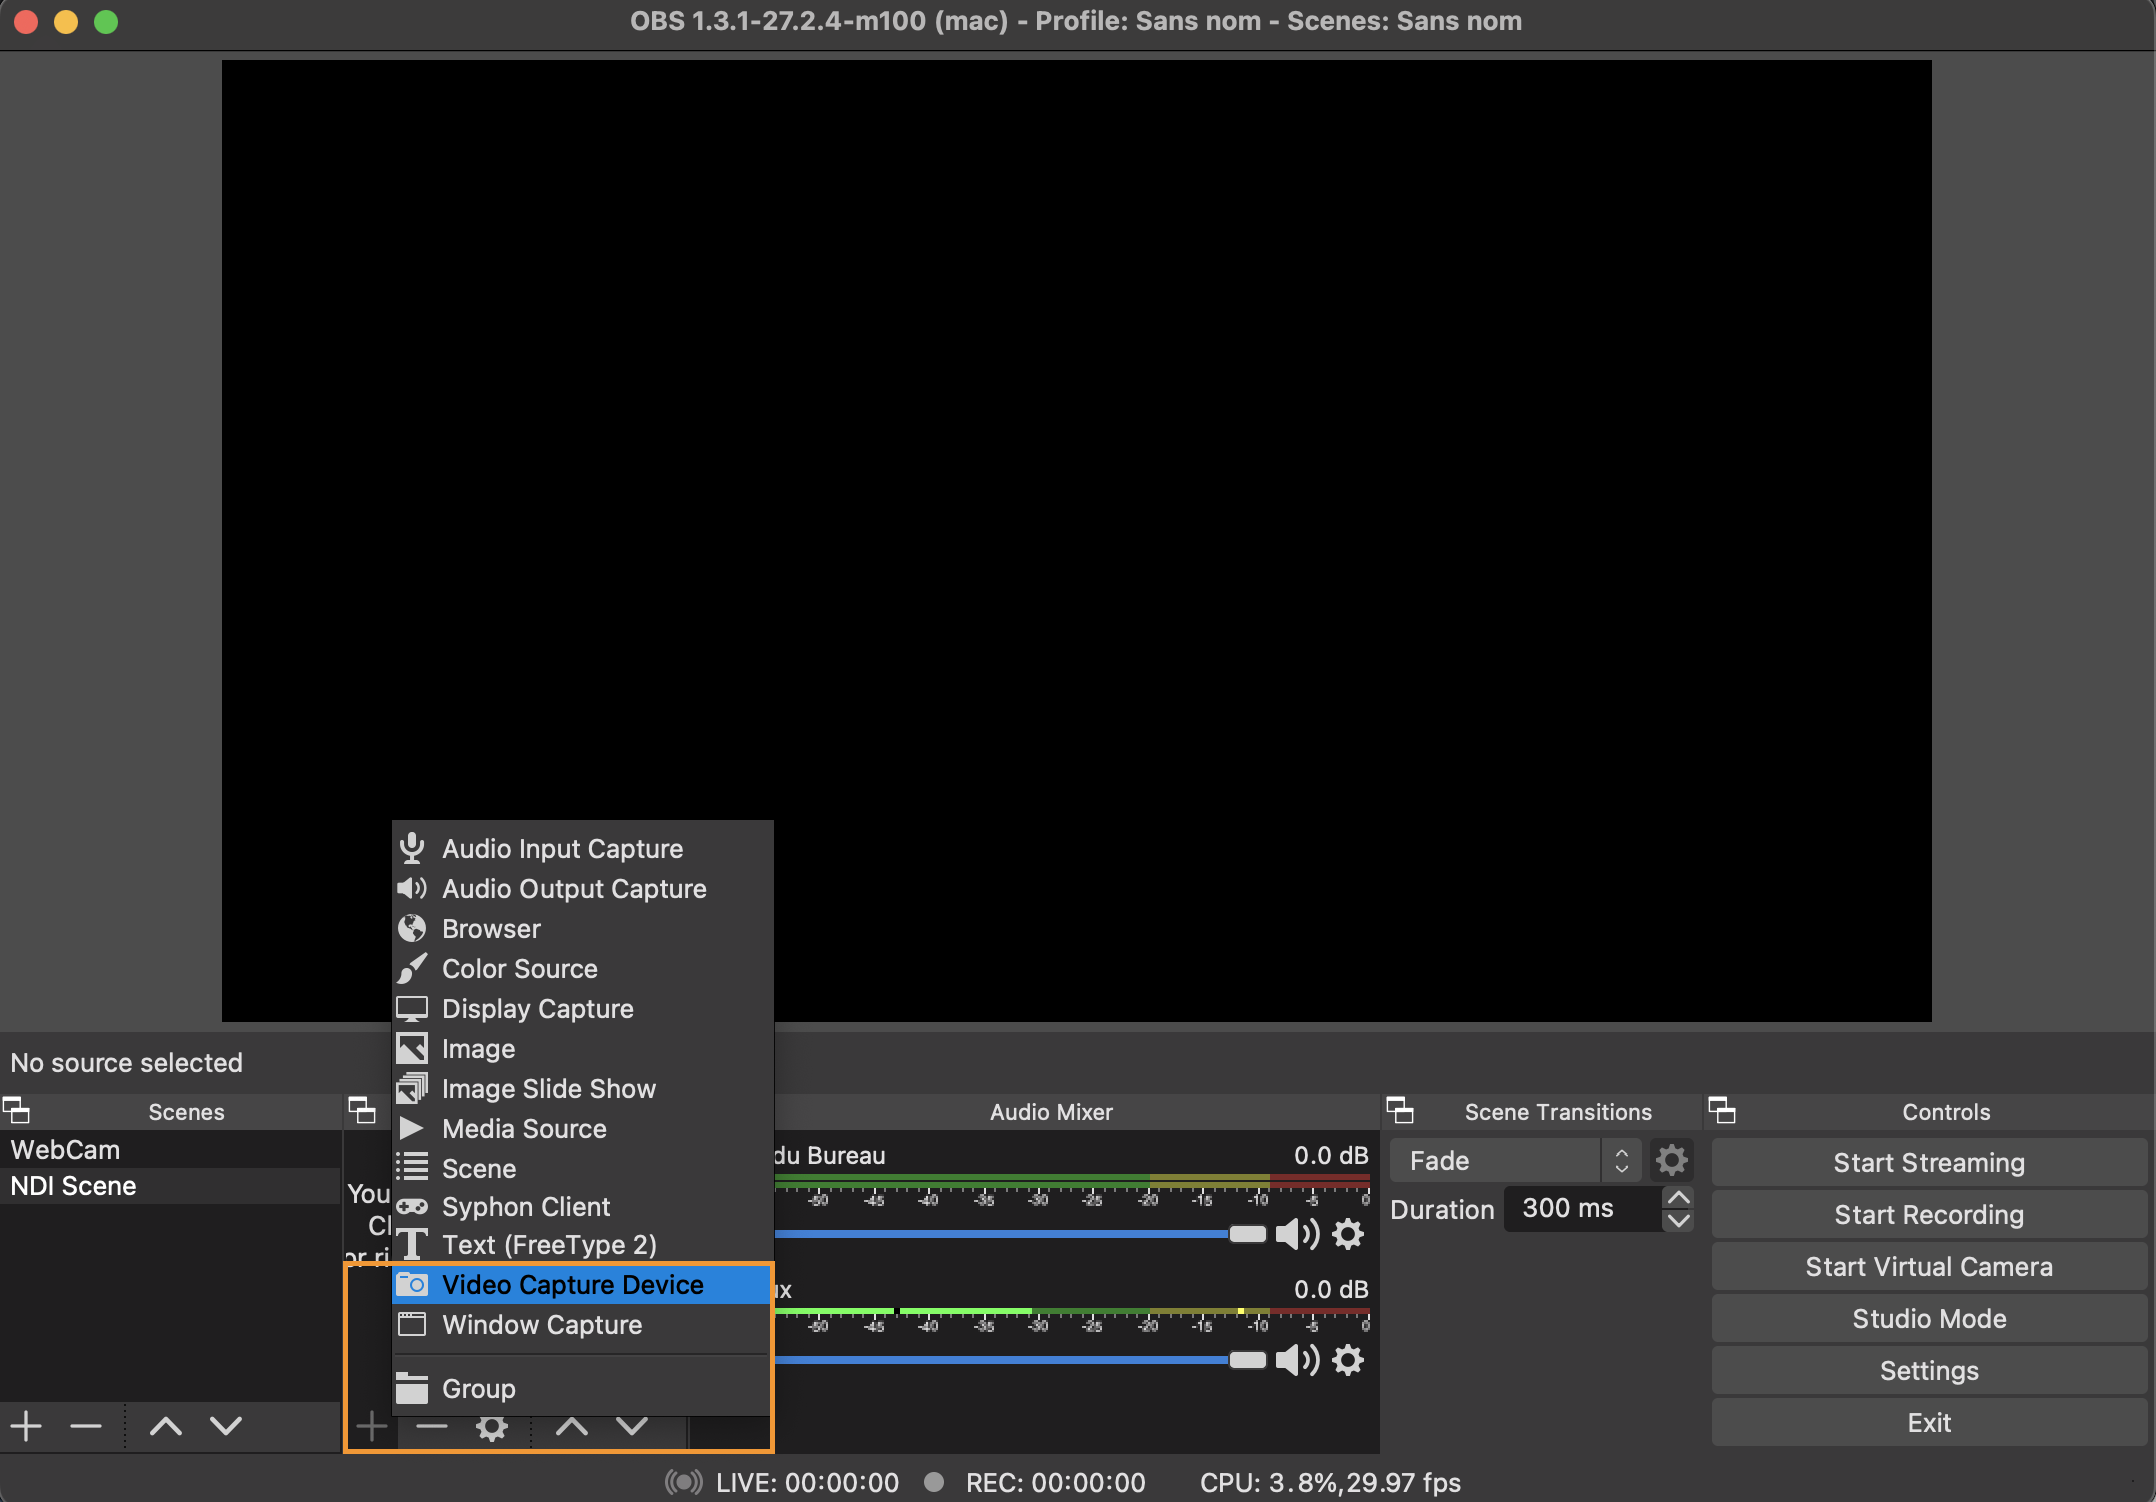Adjust the du Bureau volume slider handle
The image size is (2156, 1502).
(1247, 1234)
